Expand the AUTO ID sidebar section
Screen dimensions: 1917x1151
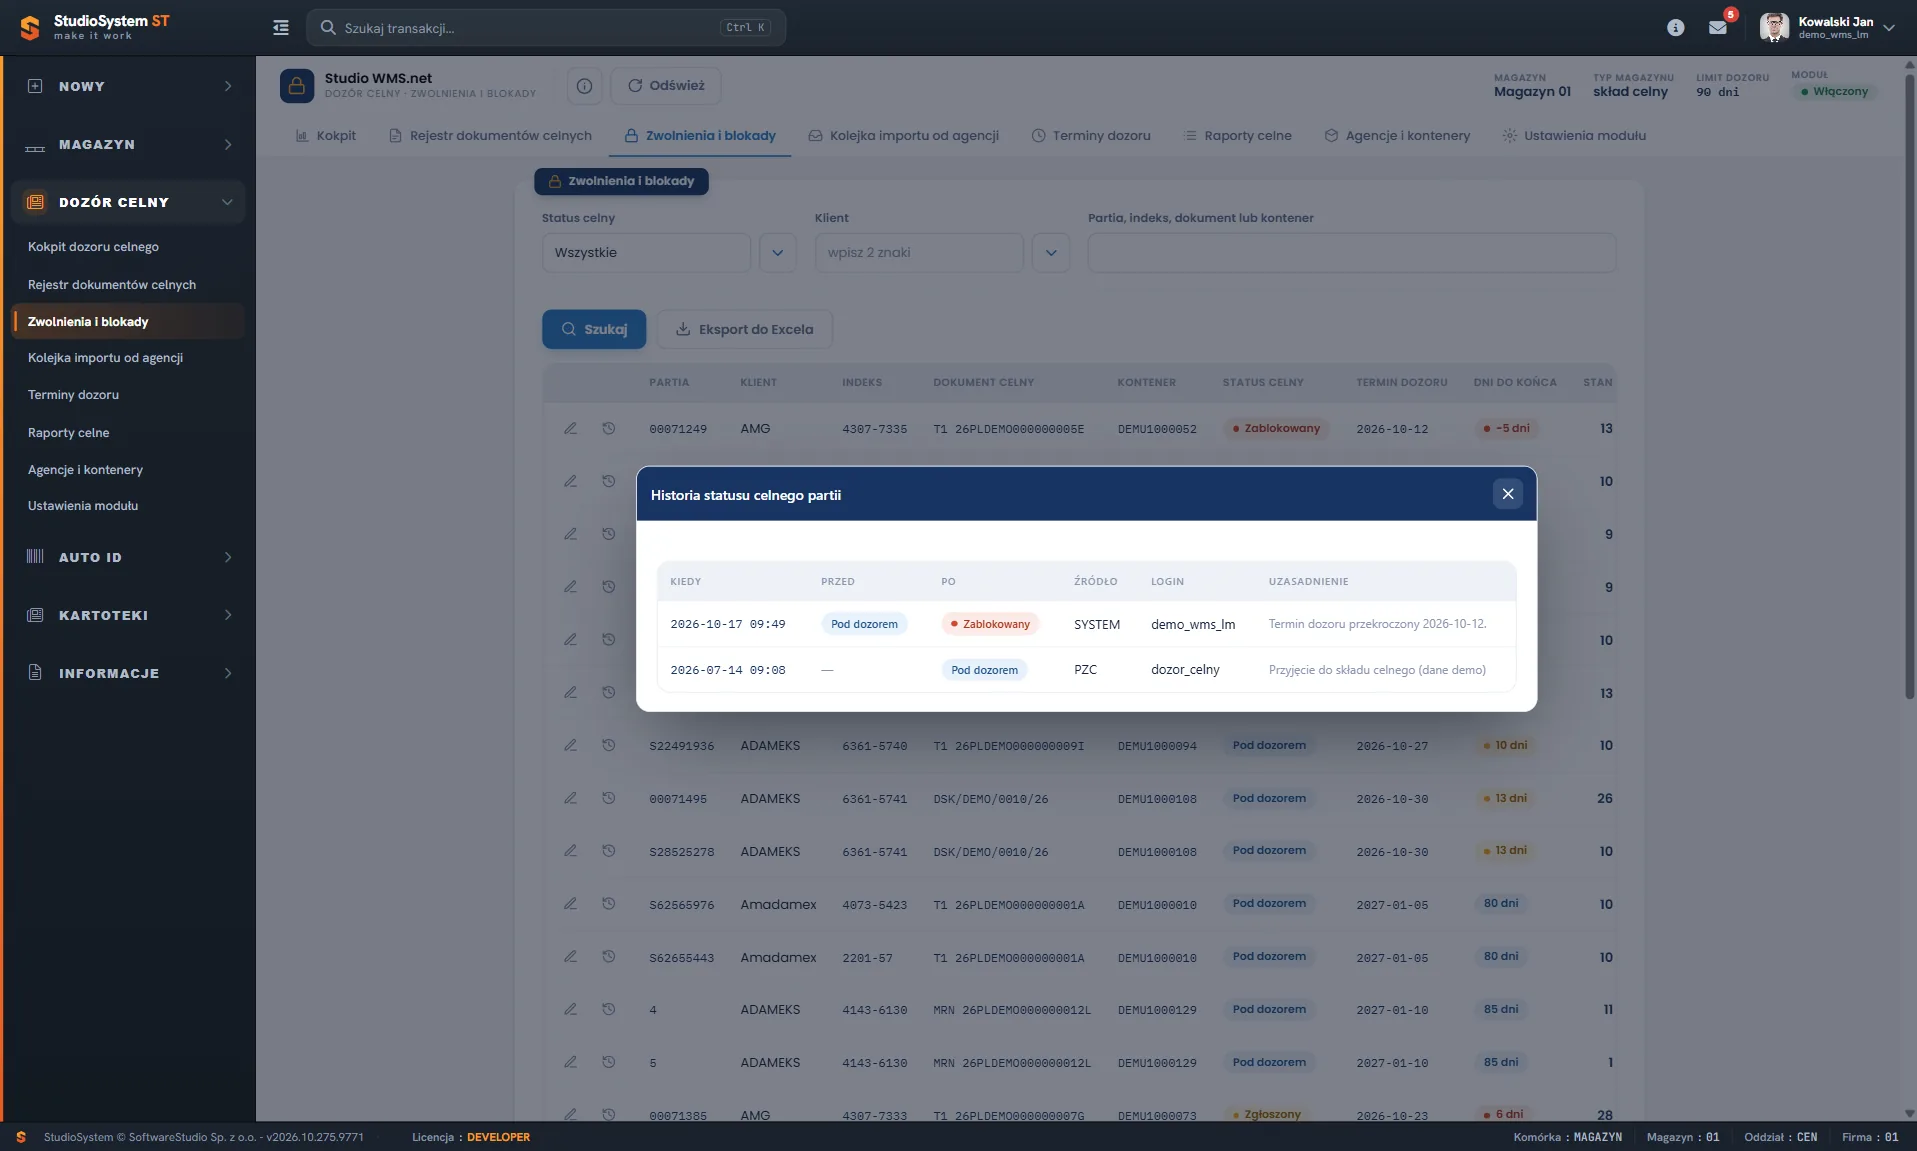tap(128, 557)
